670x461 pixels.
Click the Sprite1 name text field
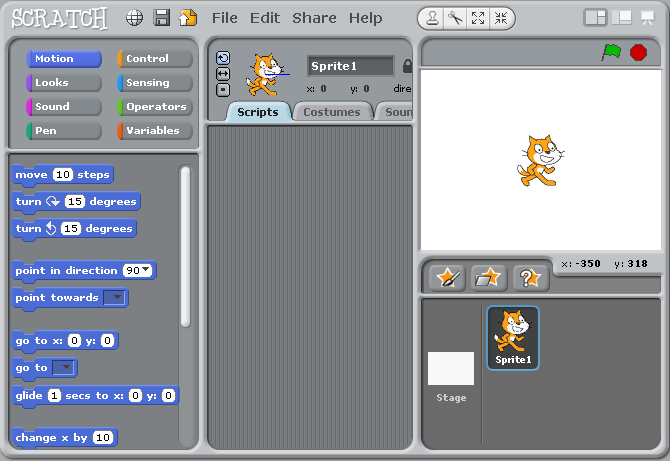point(350,66)
